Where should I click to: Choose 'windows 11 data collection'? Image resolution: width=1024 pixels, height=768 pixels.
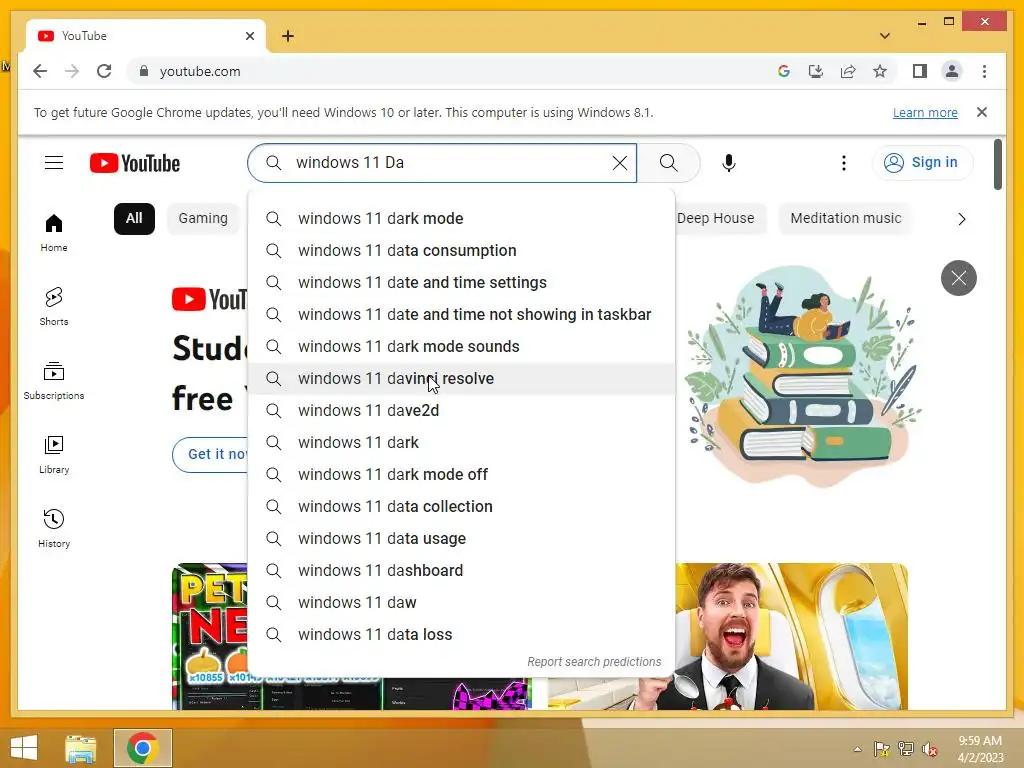[x=461, y=506]
